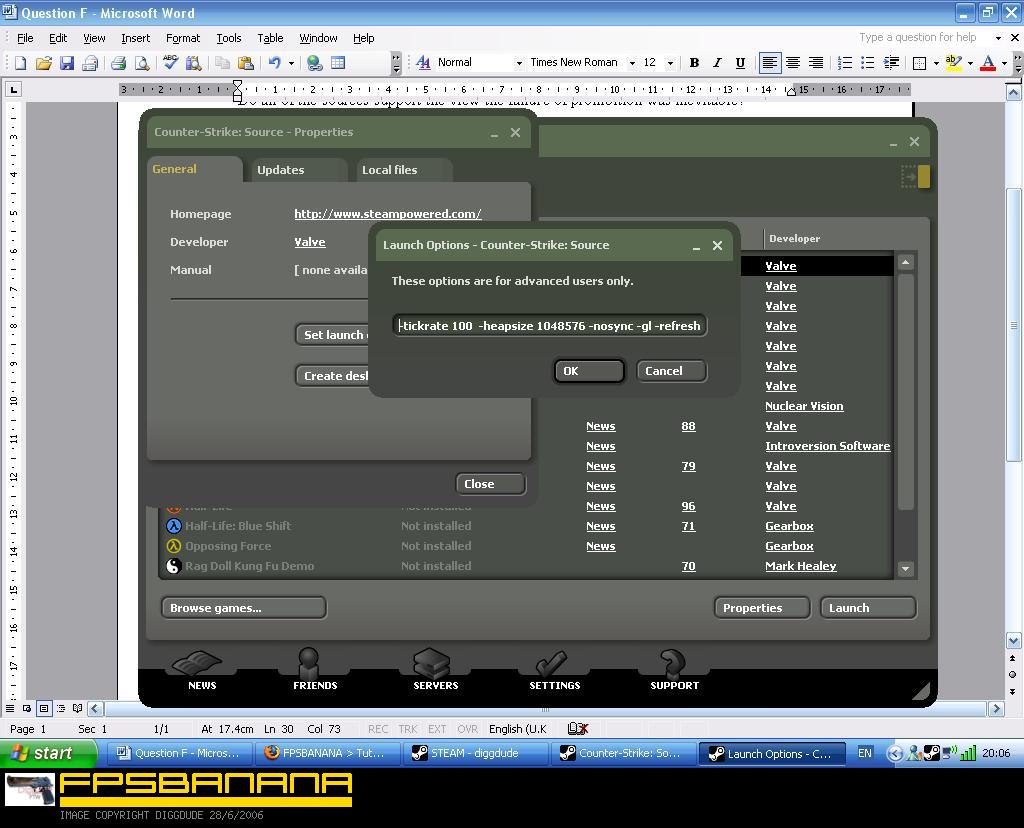This screenshot has width=1024, height=828.
Task: Toggle Align Left paragraph alignment
Action: [770, 63]
